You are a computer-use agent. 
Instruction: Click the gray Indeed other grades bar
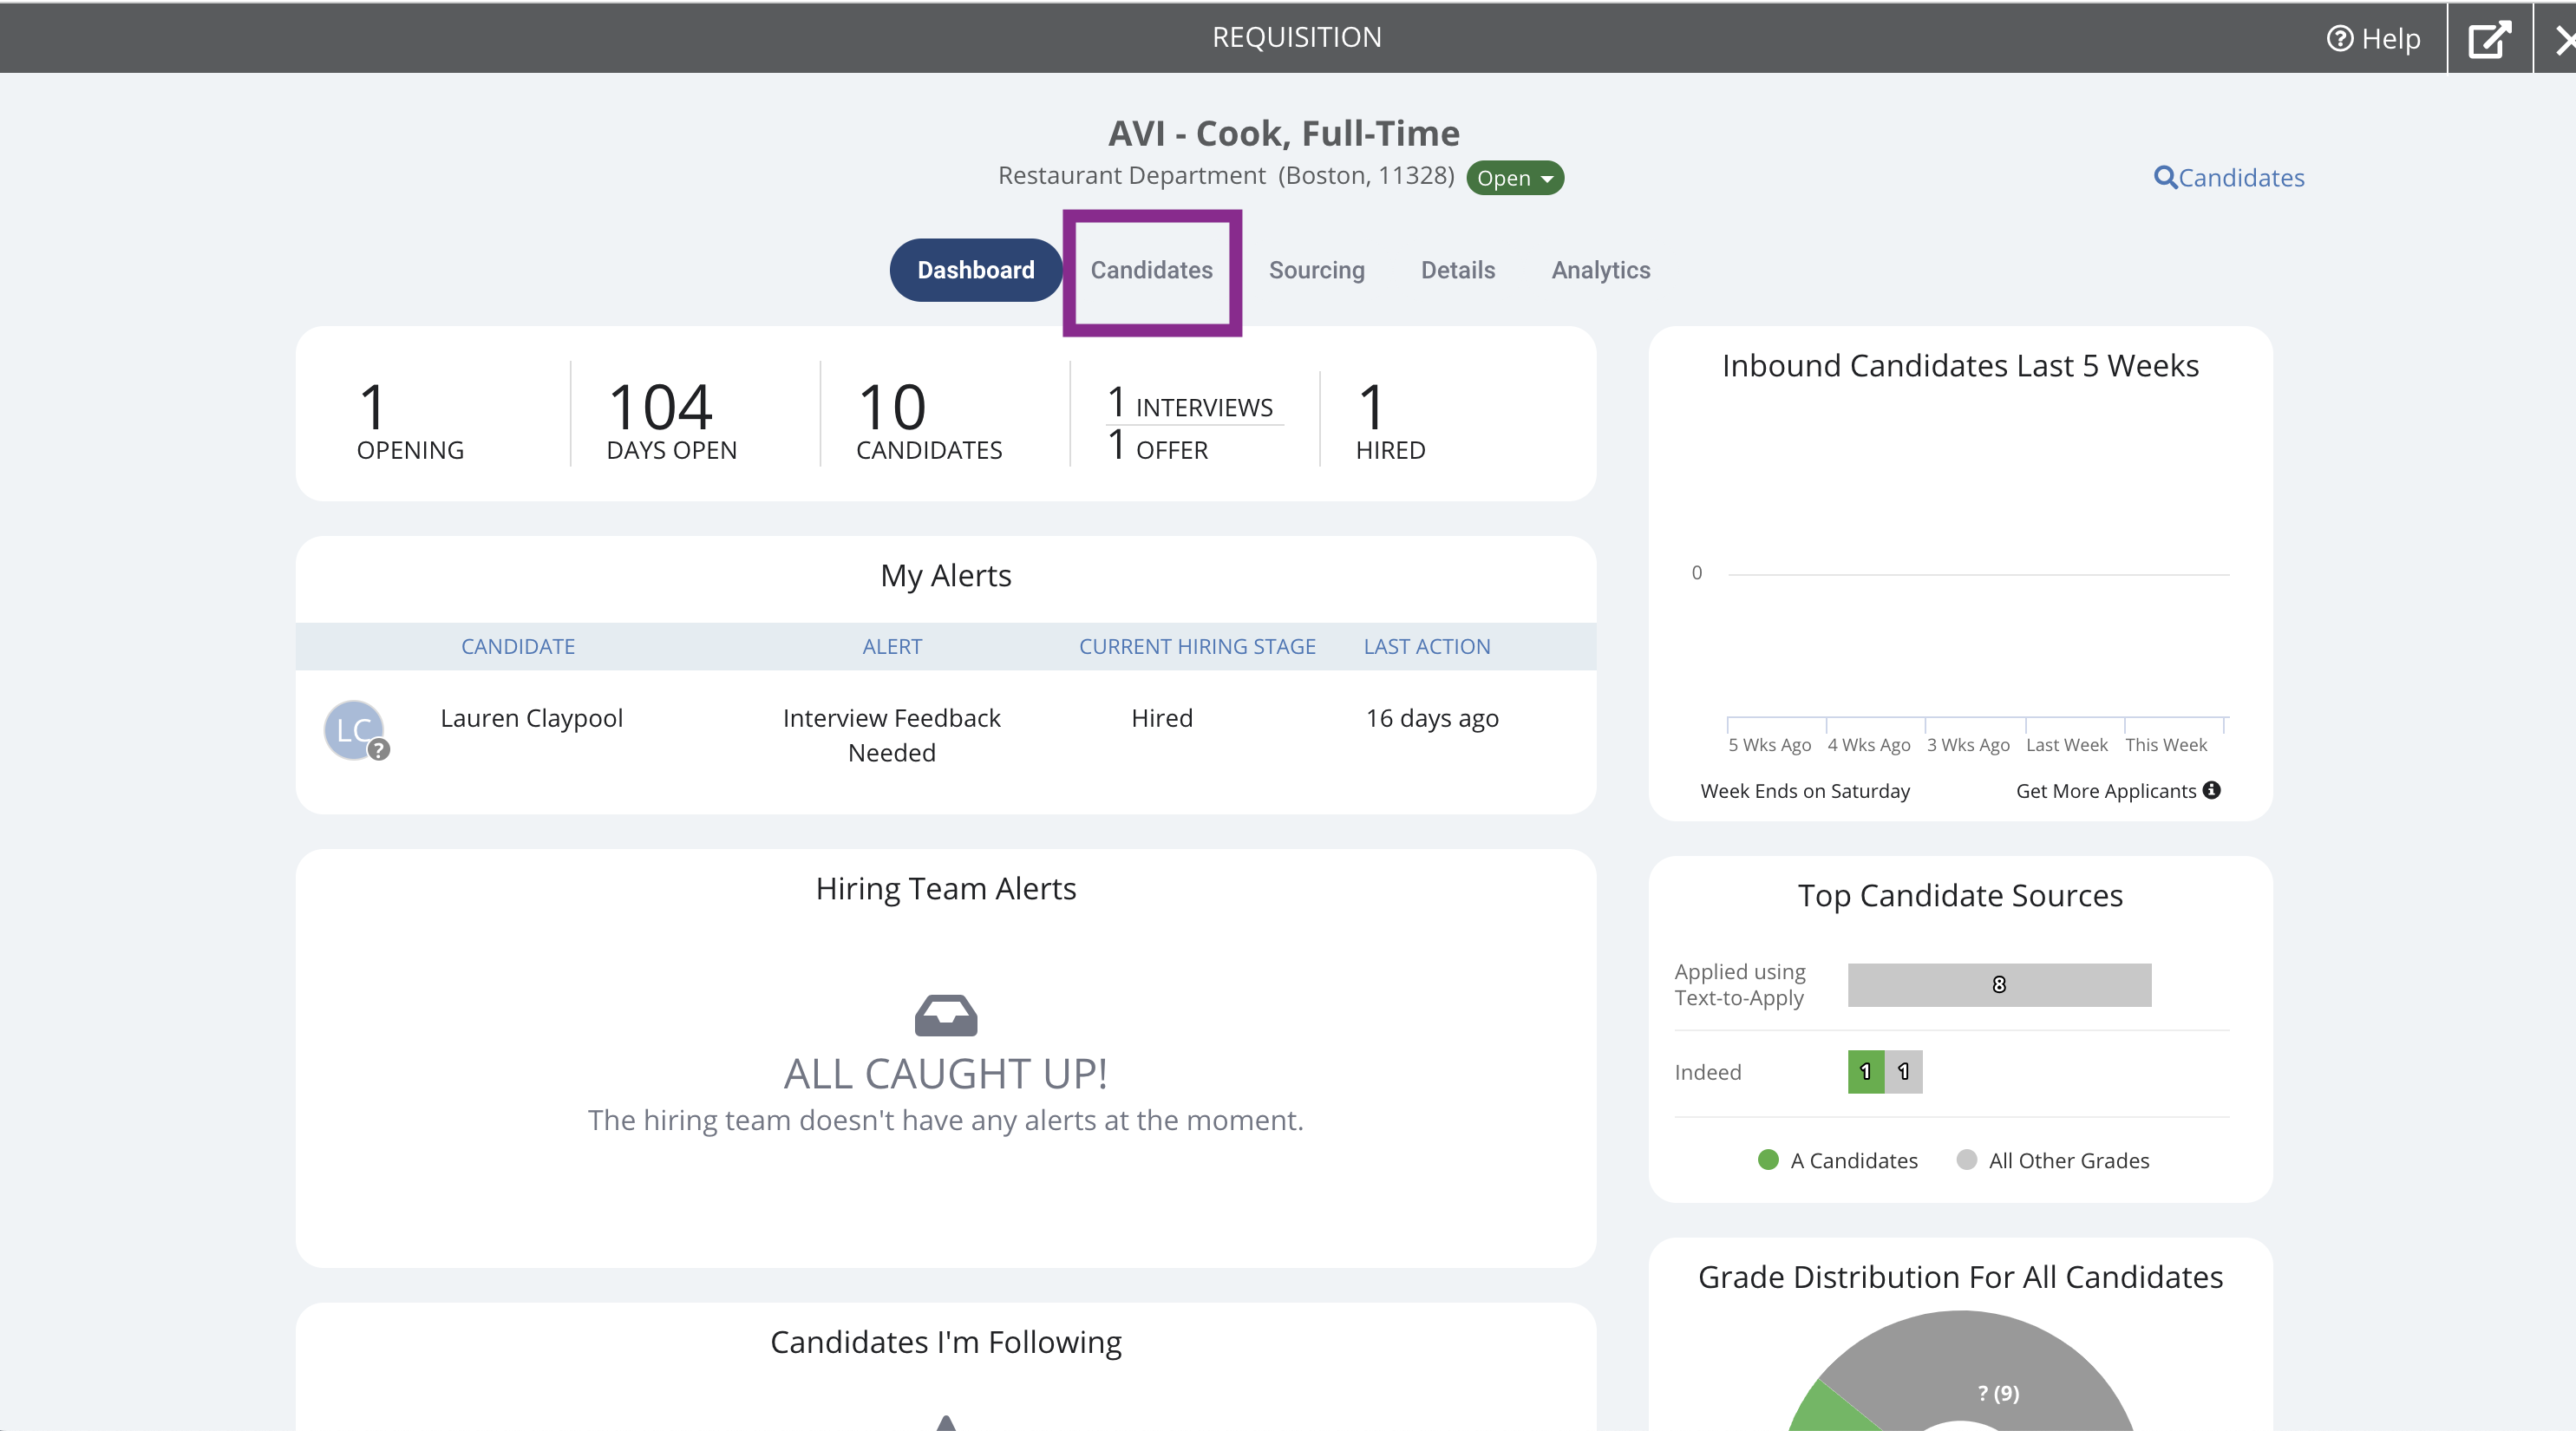(1904, 1072)
